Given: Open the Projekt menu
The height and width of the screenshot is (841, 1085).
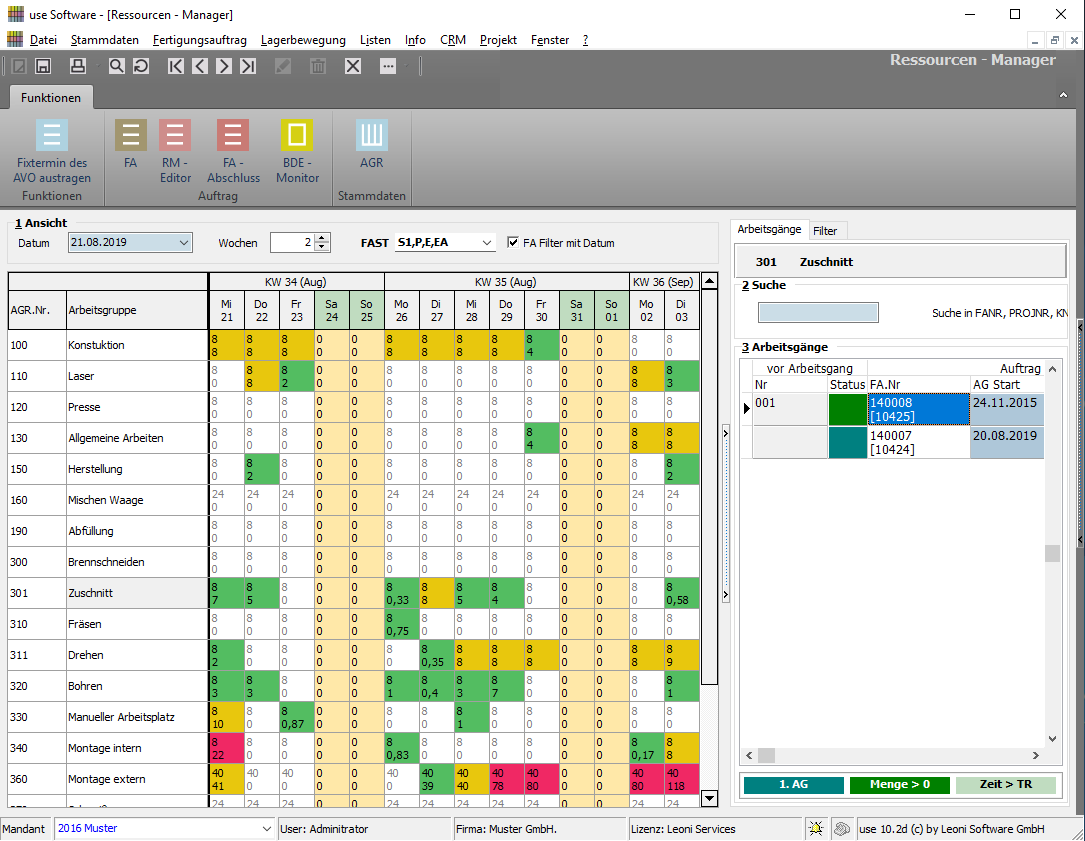Looking at the screenshot, I should 498,40.
